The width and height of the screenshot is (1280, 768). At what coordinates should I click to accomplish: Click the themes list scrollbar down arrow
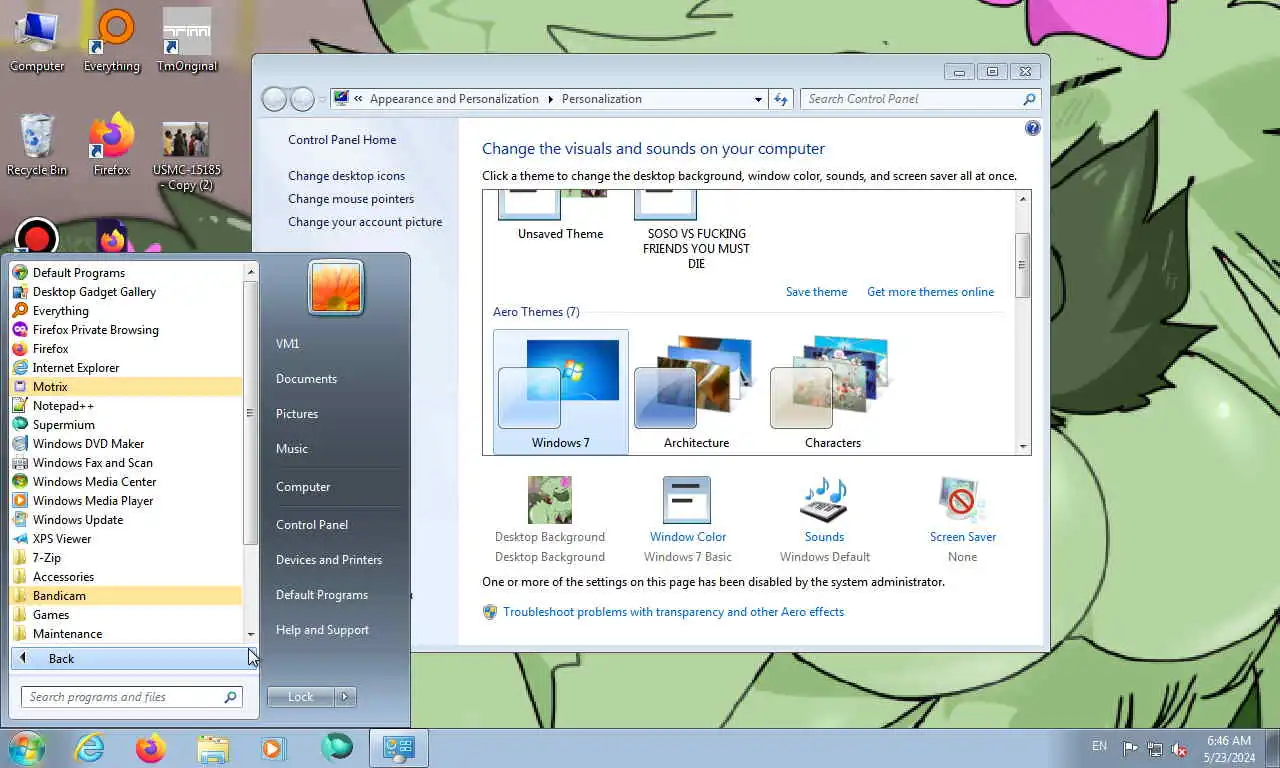[1022, 446]
